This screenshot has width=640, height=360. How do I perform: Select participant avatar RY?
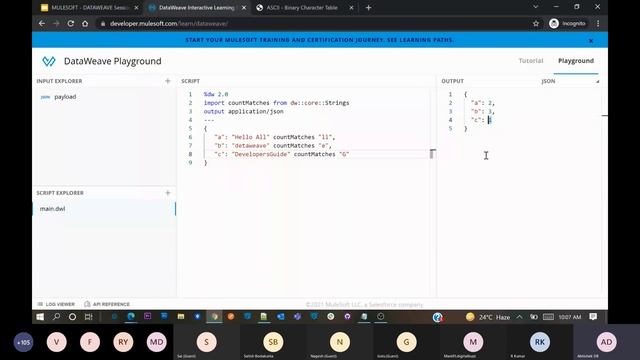[123, 342]
